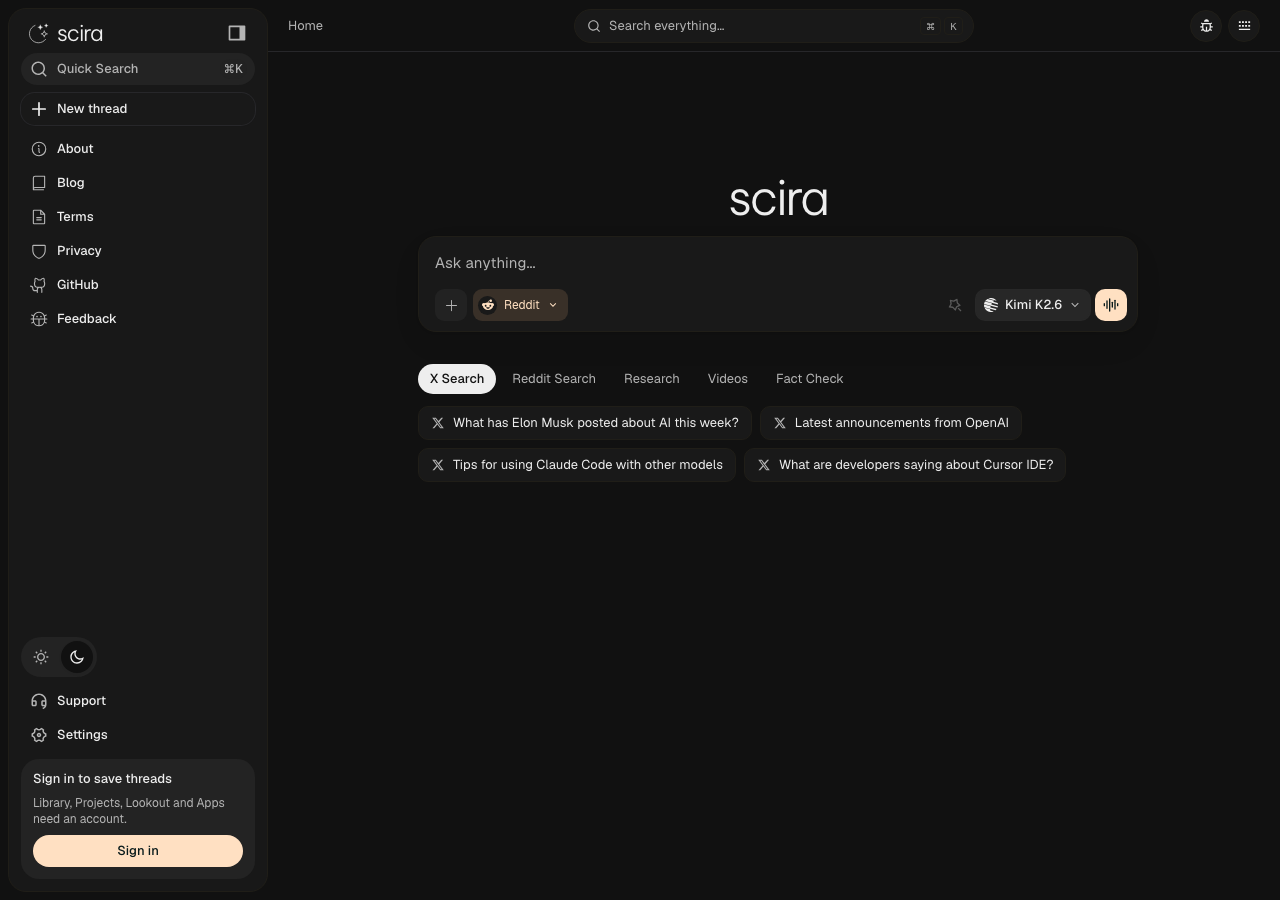The width and height of the screenshot is (1280, 900).
Task: Pick the Claude Code tips suggestion
Action: (577, 465)
